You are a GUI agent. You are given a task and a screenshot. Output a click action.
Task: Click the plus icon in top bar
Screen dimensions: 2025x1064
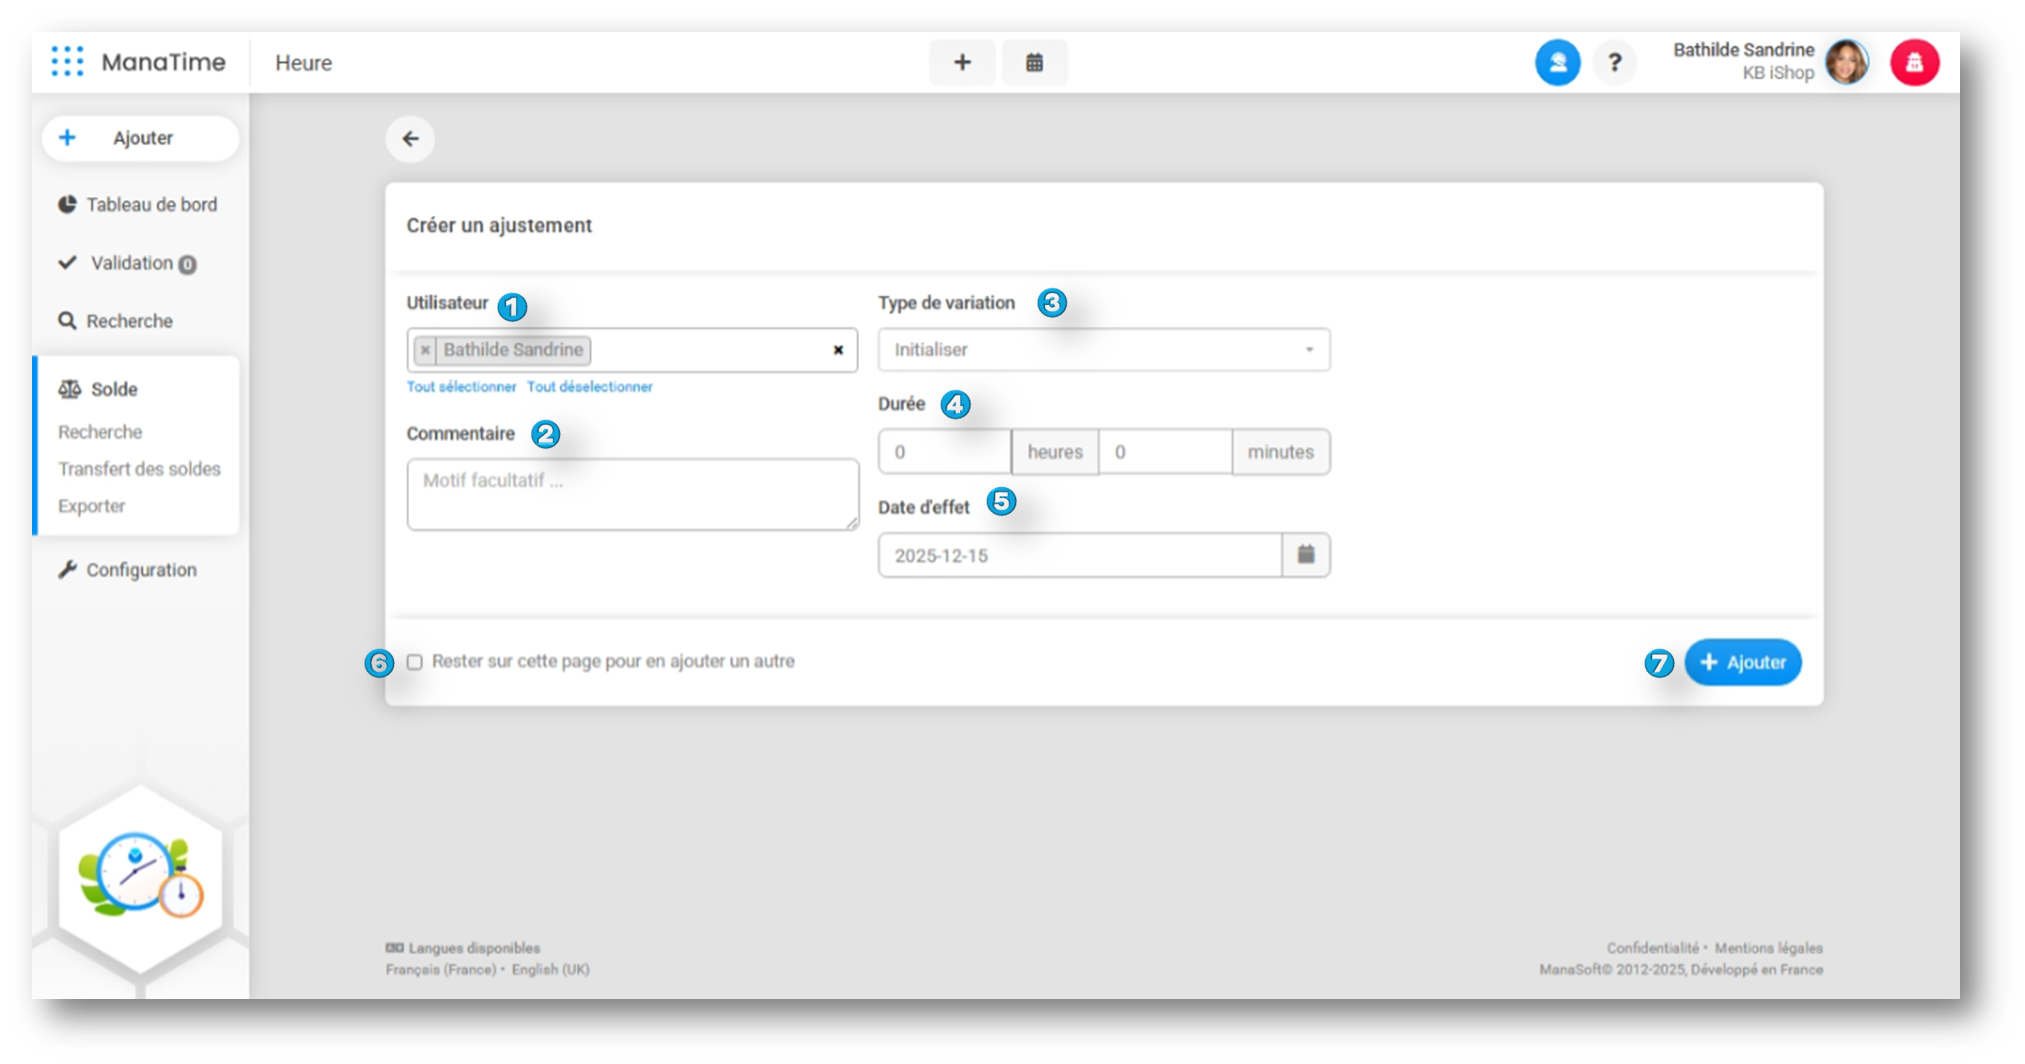(x=961, y=63)
